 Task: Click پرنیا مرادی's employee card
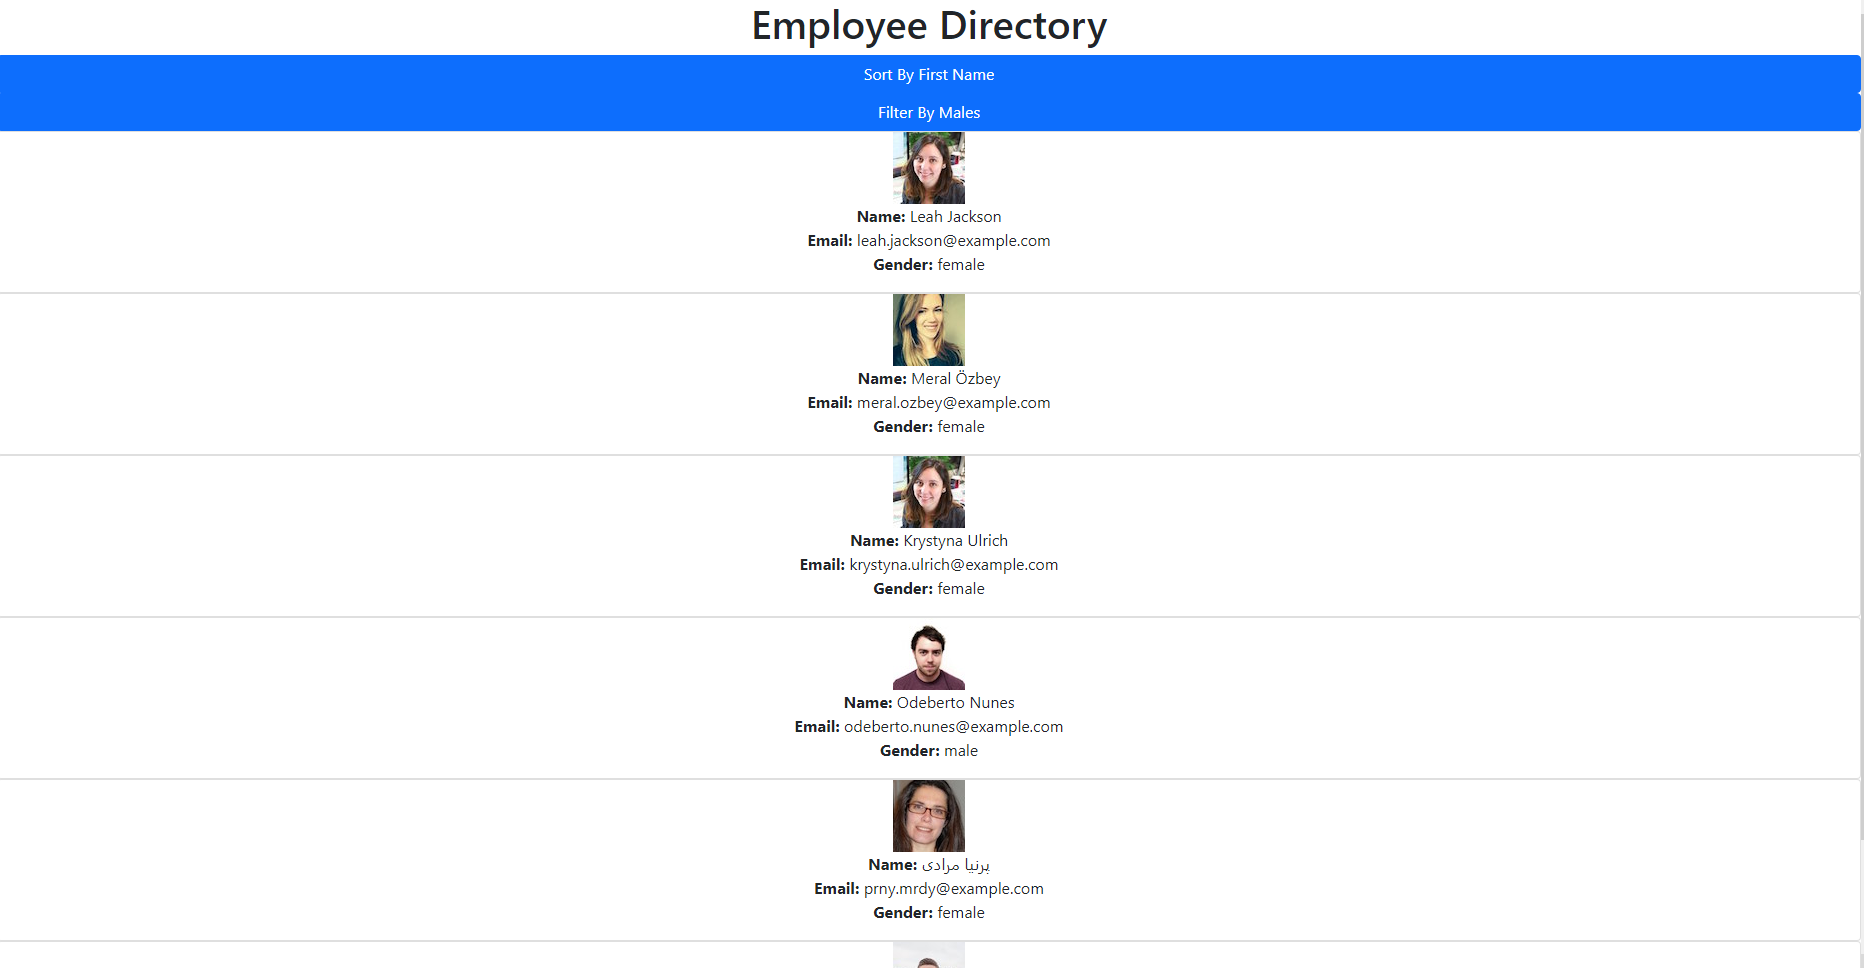tap(928, 858)
